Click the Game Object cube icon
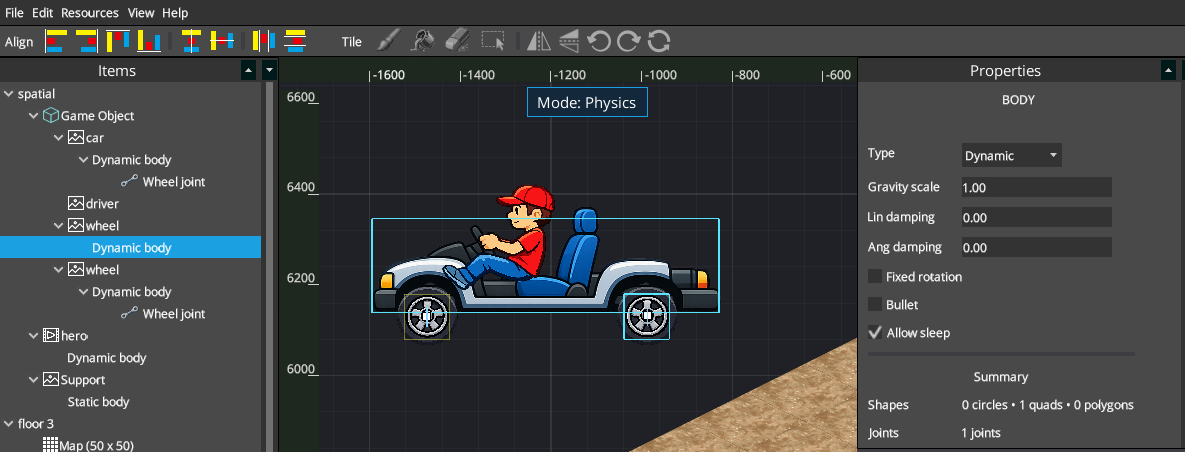 point(51,116)
